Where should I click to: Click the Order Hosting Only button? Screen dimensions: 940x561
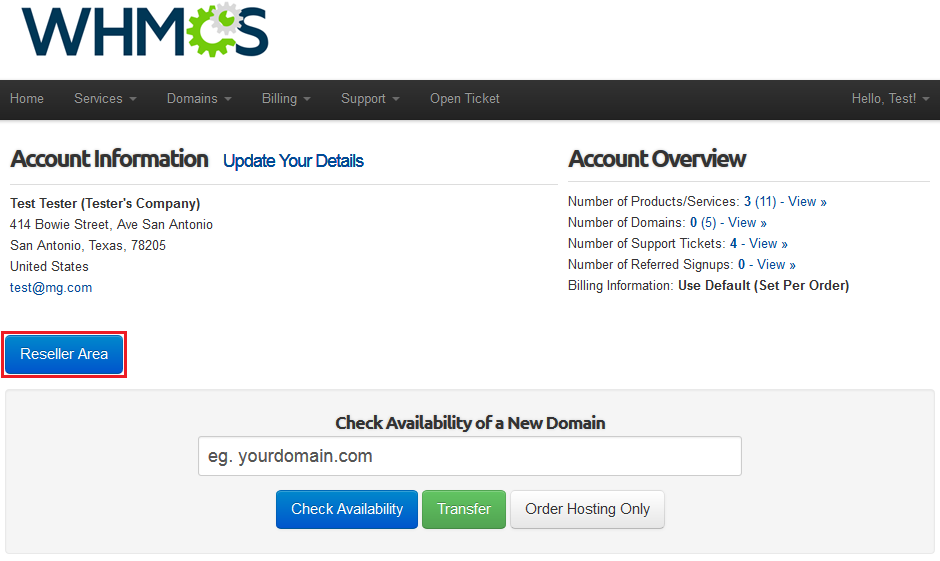tap(588, 509)
